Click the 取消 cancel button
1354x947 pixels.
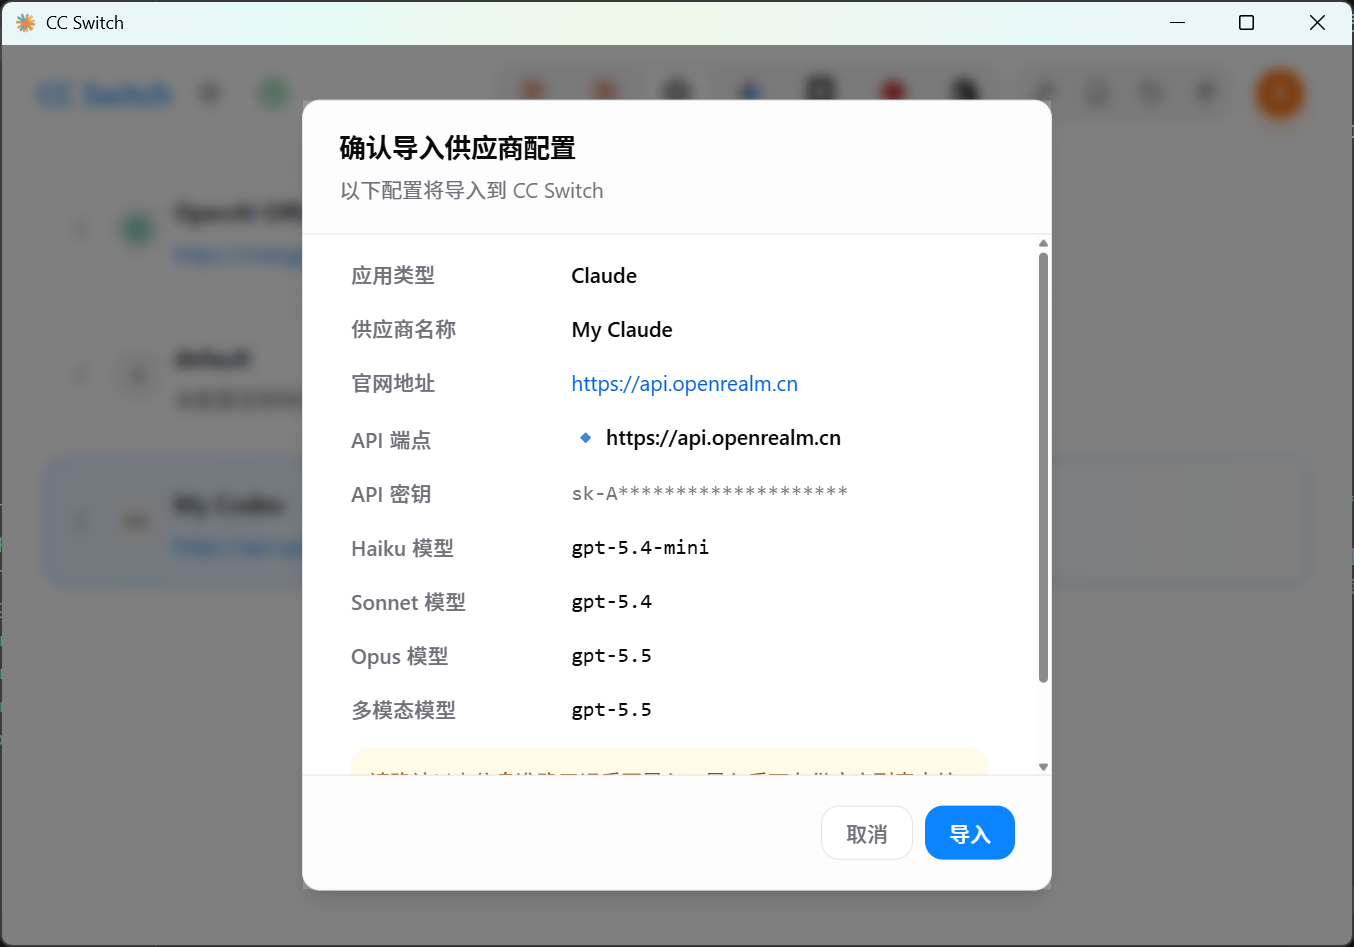[866, 833]
